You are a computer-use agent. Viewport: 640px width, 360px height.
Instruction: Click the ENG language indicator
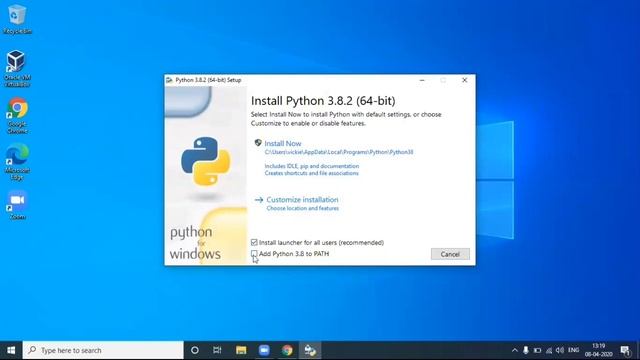point(573,350)
